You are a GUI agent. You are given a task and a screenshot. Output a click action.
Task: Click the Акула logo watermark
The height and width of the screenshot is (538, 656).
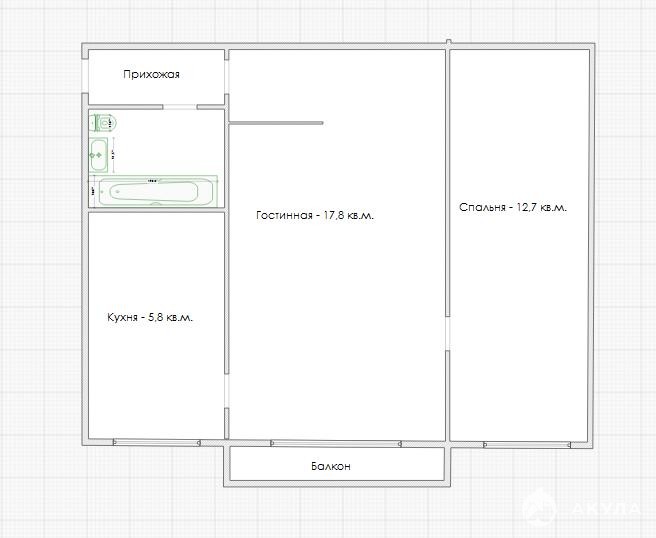tap(541, 509)
